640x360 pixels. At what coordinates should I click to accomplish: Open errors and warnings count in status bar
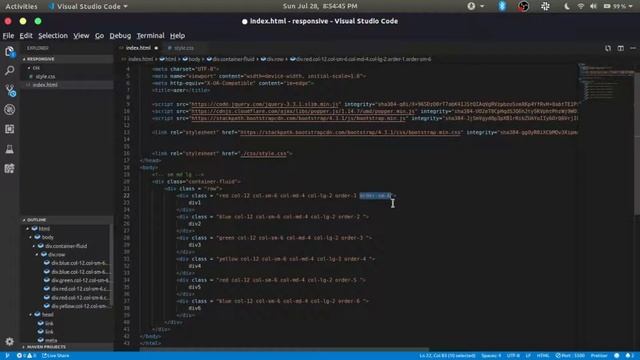tap(27, 356)
